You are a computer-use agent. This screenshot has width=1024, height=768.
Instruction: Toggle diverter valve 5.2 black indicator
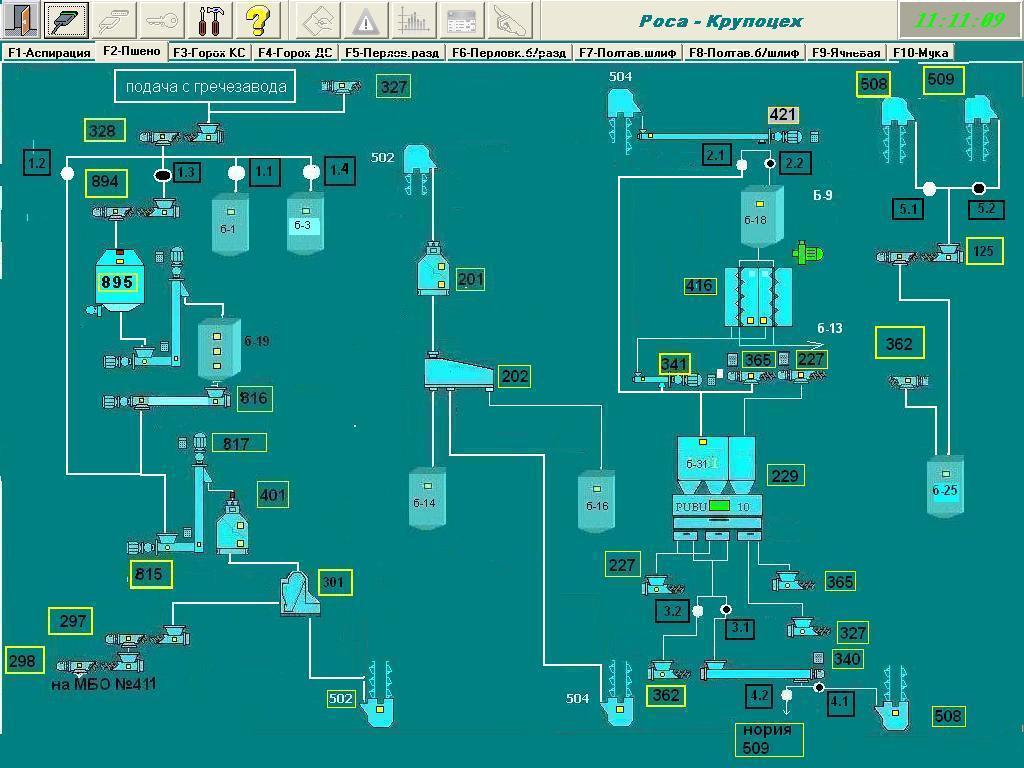point(979,188)
